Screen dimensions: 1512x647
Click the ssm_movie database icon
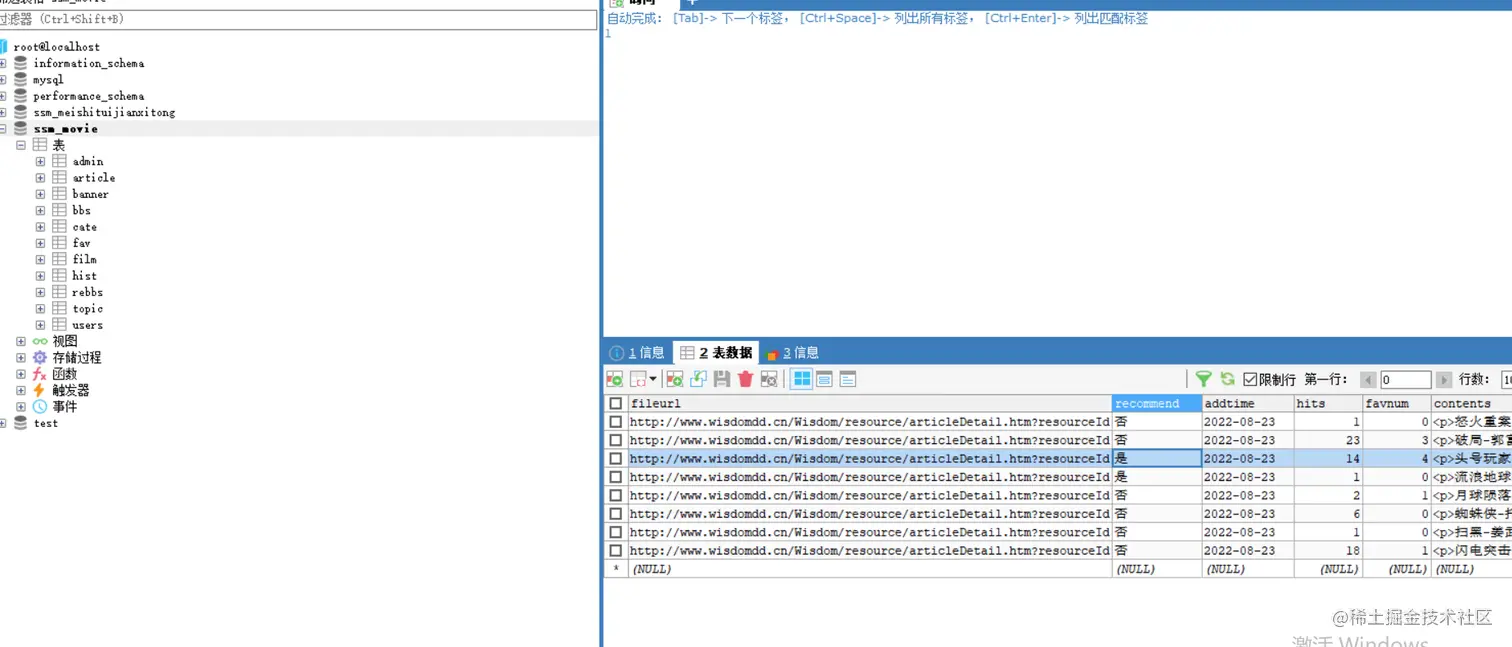tap(20, 129)
